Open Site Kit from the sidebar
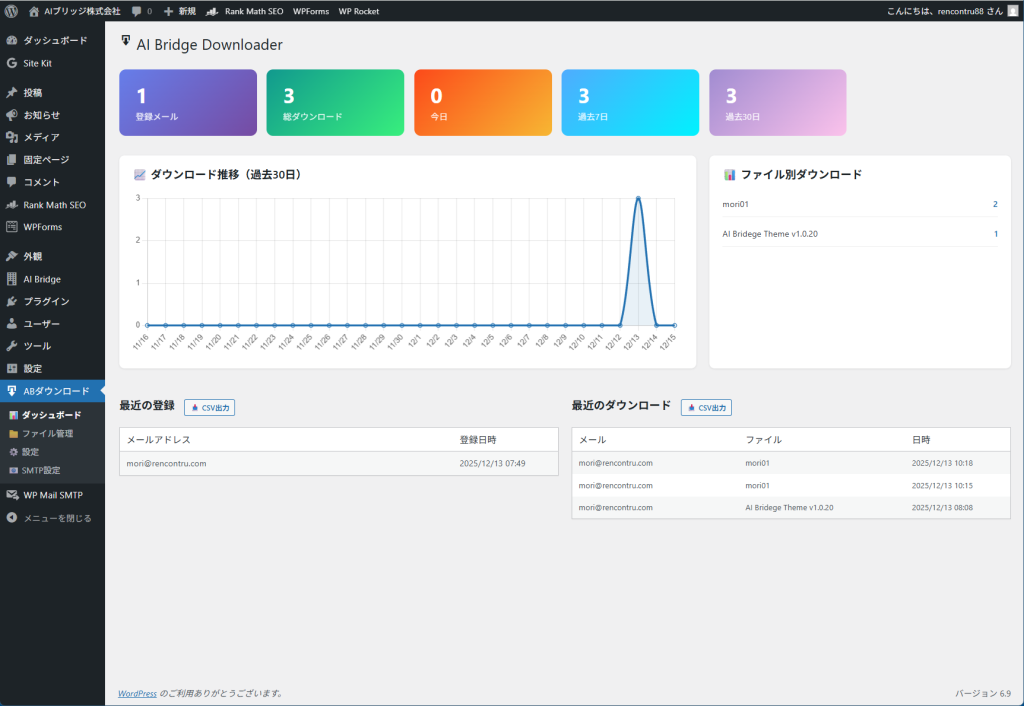The height and width of the screenshot is (706, 1024). point(38,63)
